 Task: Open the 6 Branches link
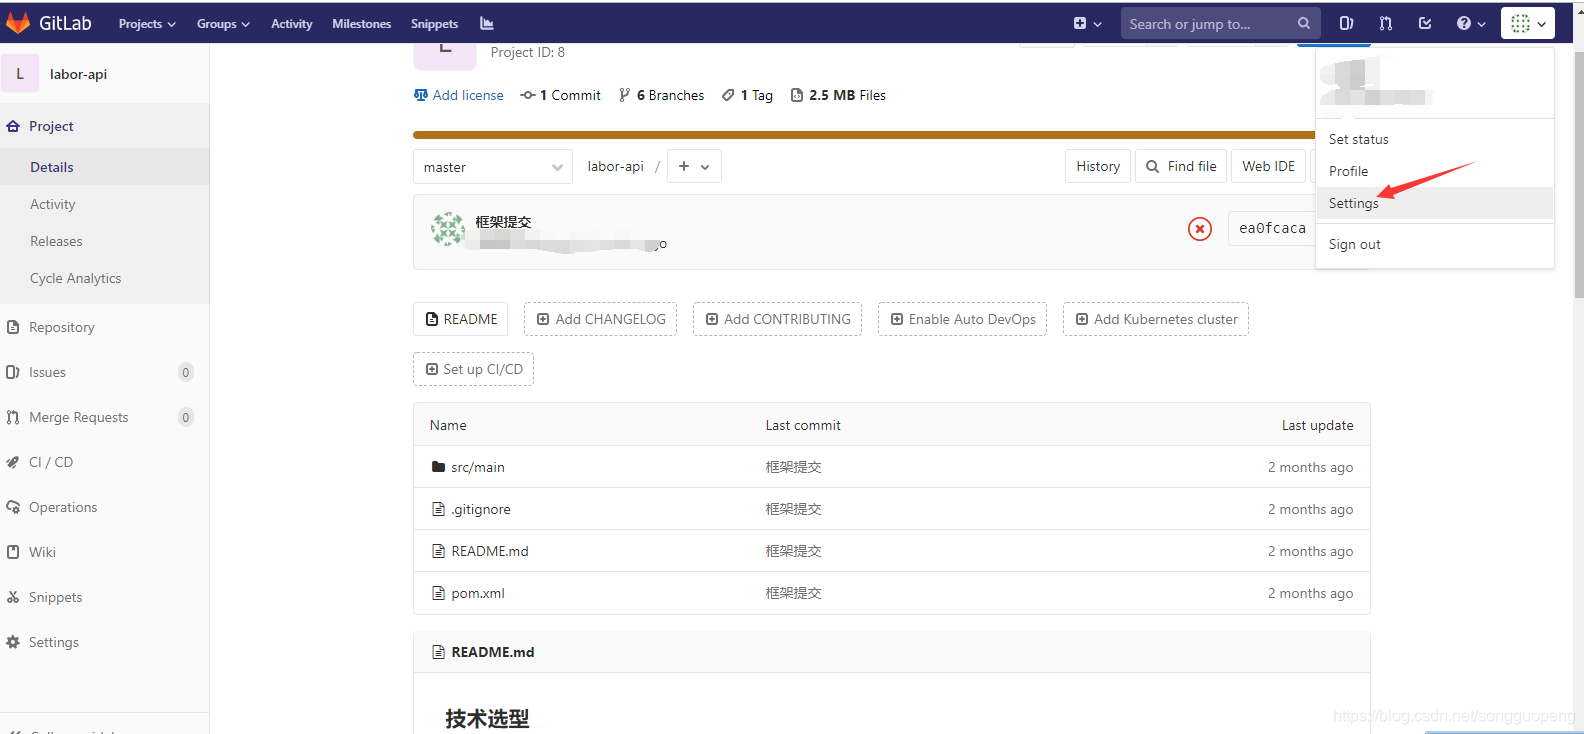point(661,95)
